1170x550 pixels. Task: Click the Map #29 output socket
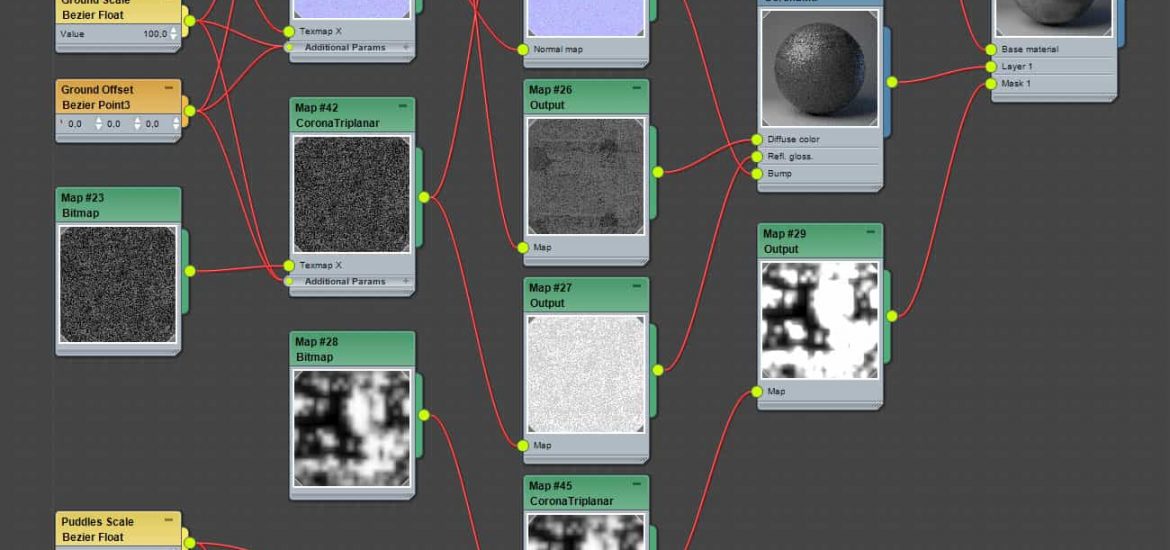coord(891,316)
